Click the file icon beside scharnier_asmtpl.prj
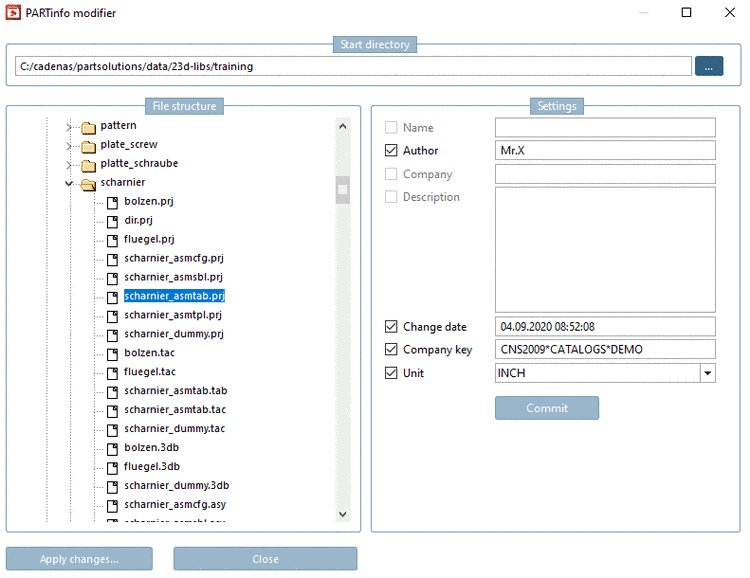The height and width of the screenshot is (578, 750). 112,317
